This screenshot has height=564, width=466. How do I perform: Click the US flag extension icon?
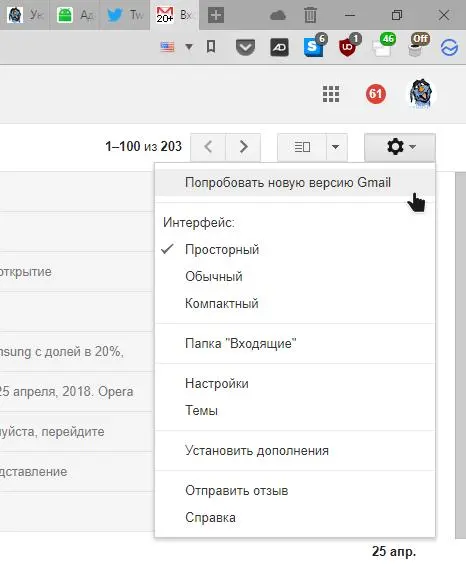click(x=167, y=47)
